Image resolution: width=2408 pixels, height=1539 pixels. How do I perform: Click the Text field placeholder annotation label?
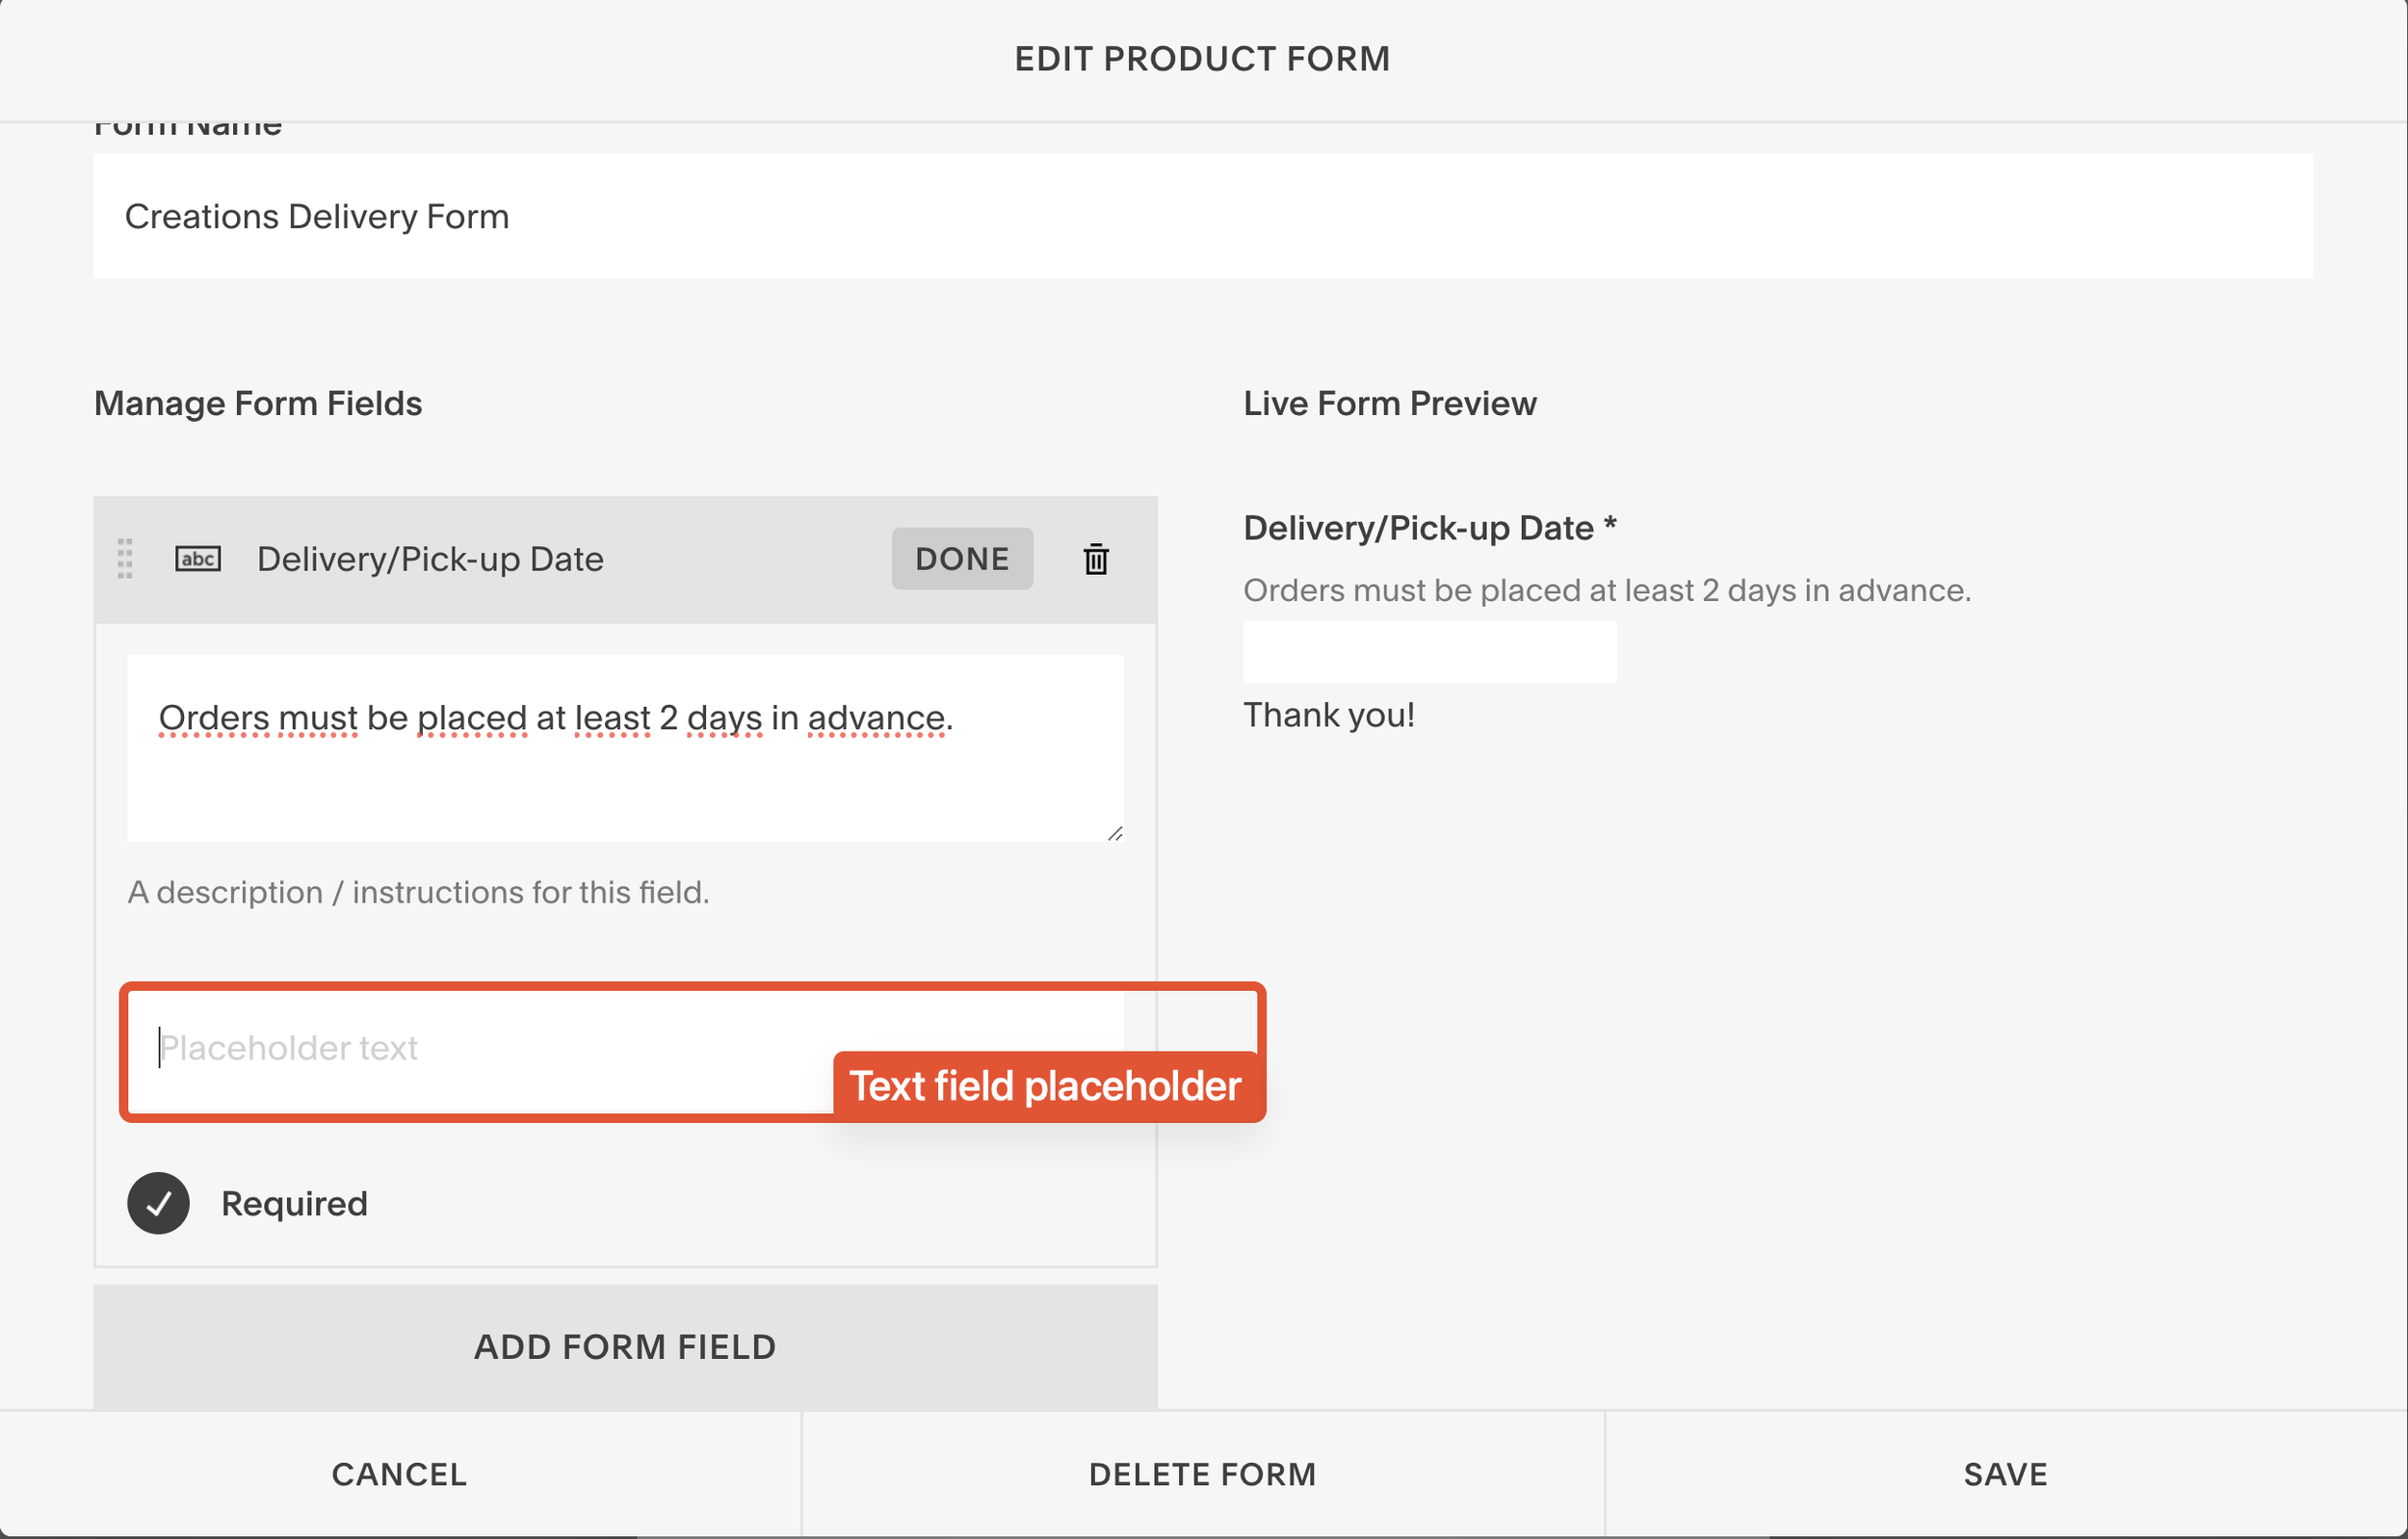(1045, 1086)
